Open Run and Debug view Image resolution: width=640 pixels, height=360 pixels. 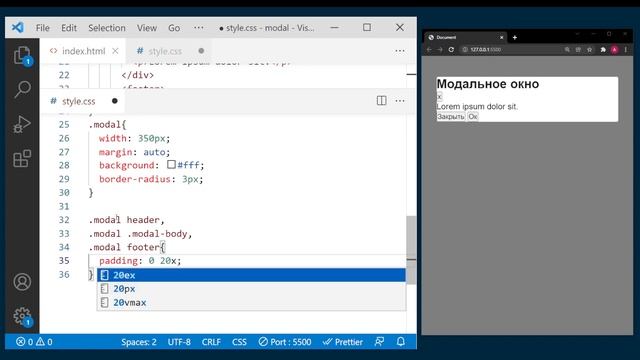[22, 124]
